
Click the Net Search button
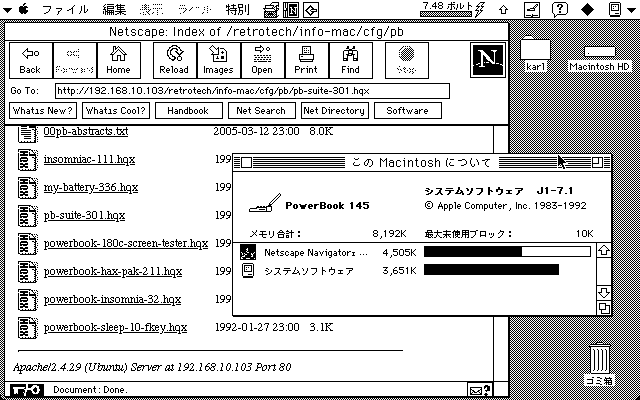tap(262, 111)
